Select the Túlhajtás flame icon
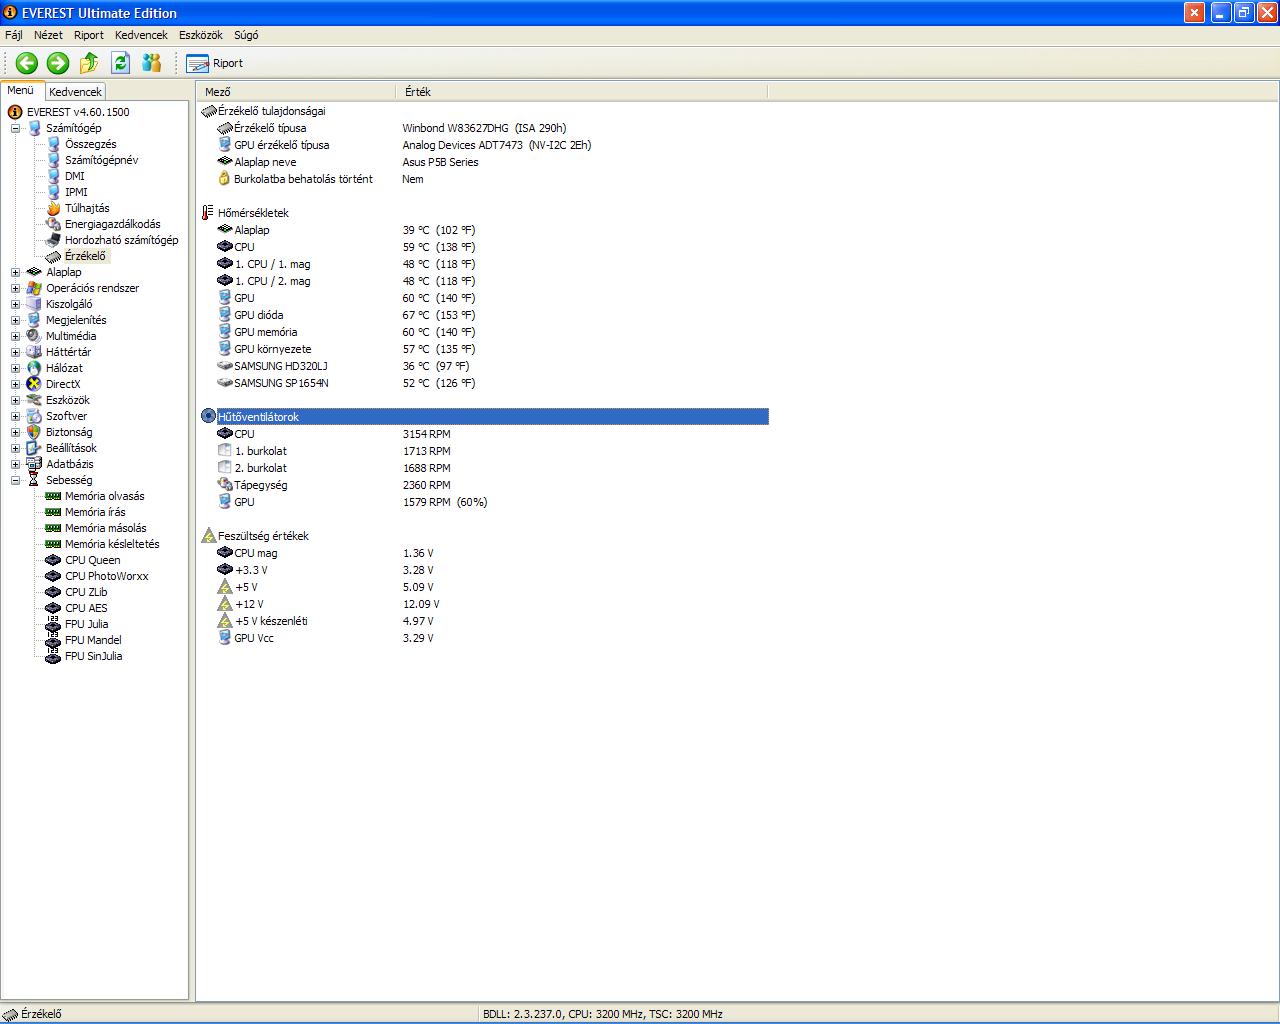The image size is (1280, 1024). pos(53,208)
